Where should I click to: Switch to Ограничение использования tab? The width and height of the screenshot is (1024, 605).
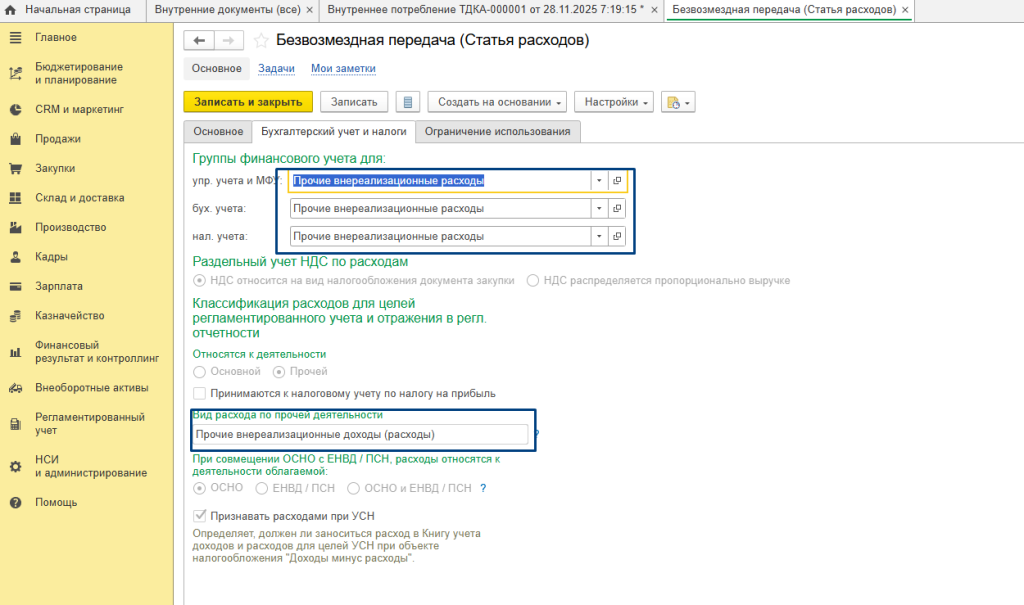click(497, 131)
